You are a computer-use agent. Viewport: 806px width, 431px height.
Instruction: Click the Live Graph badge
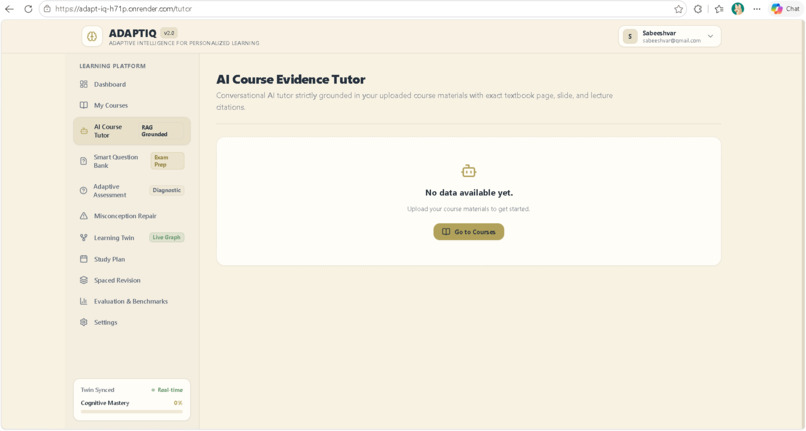pyautogui.click(x=167, y=238)
